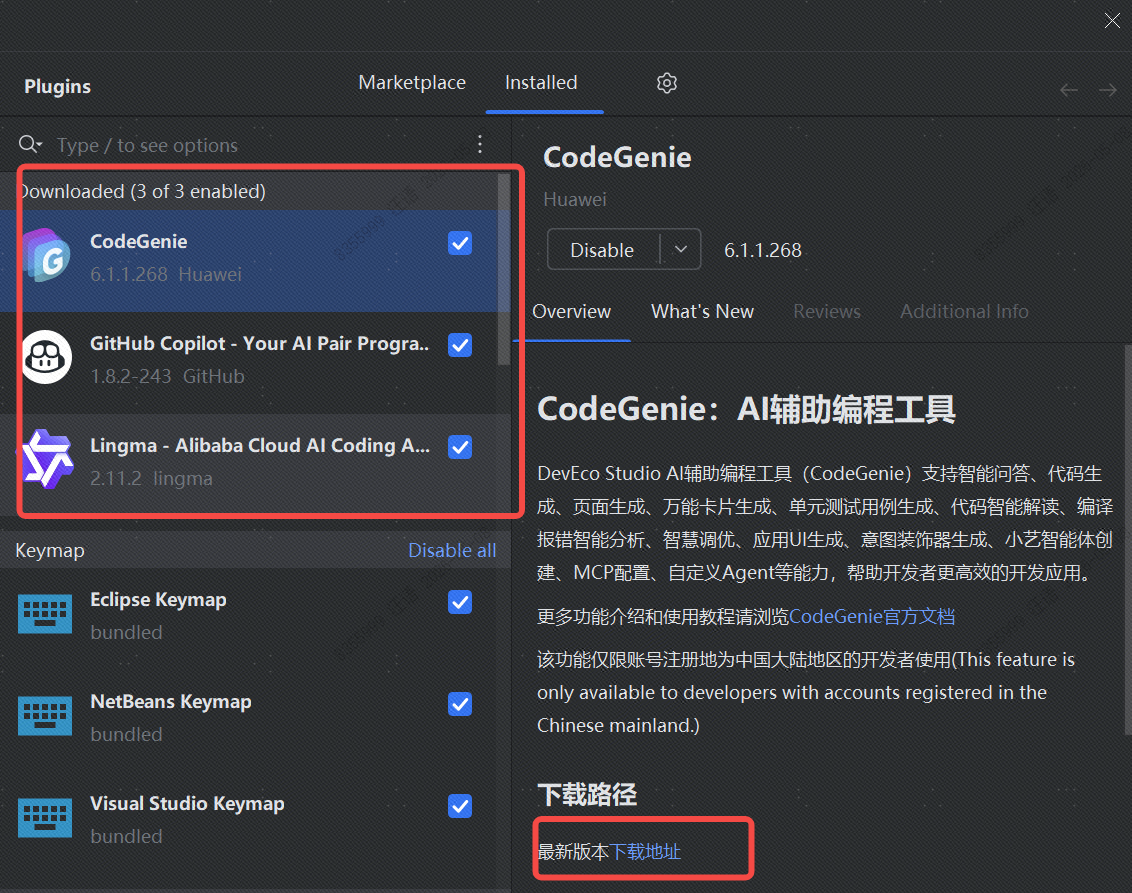Click the Visual Studio Keymap keyboard icon
This screenshot has height=893, width=1132.
(x=45, y=817)
